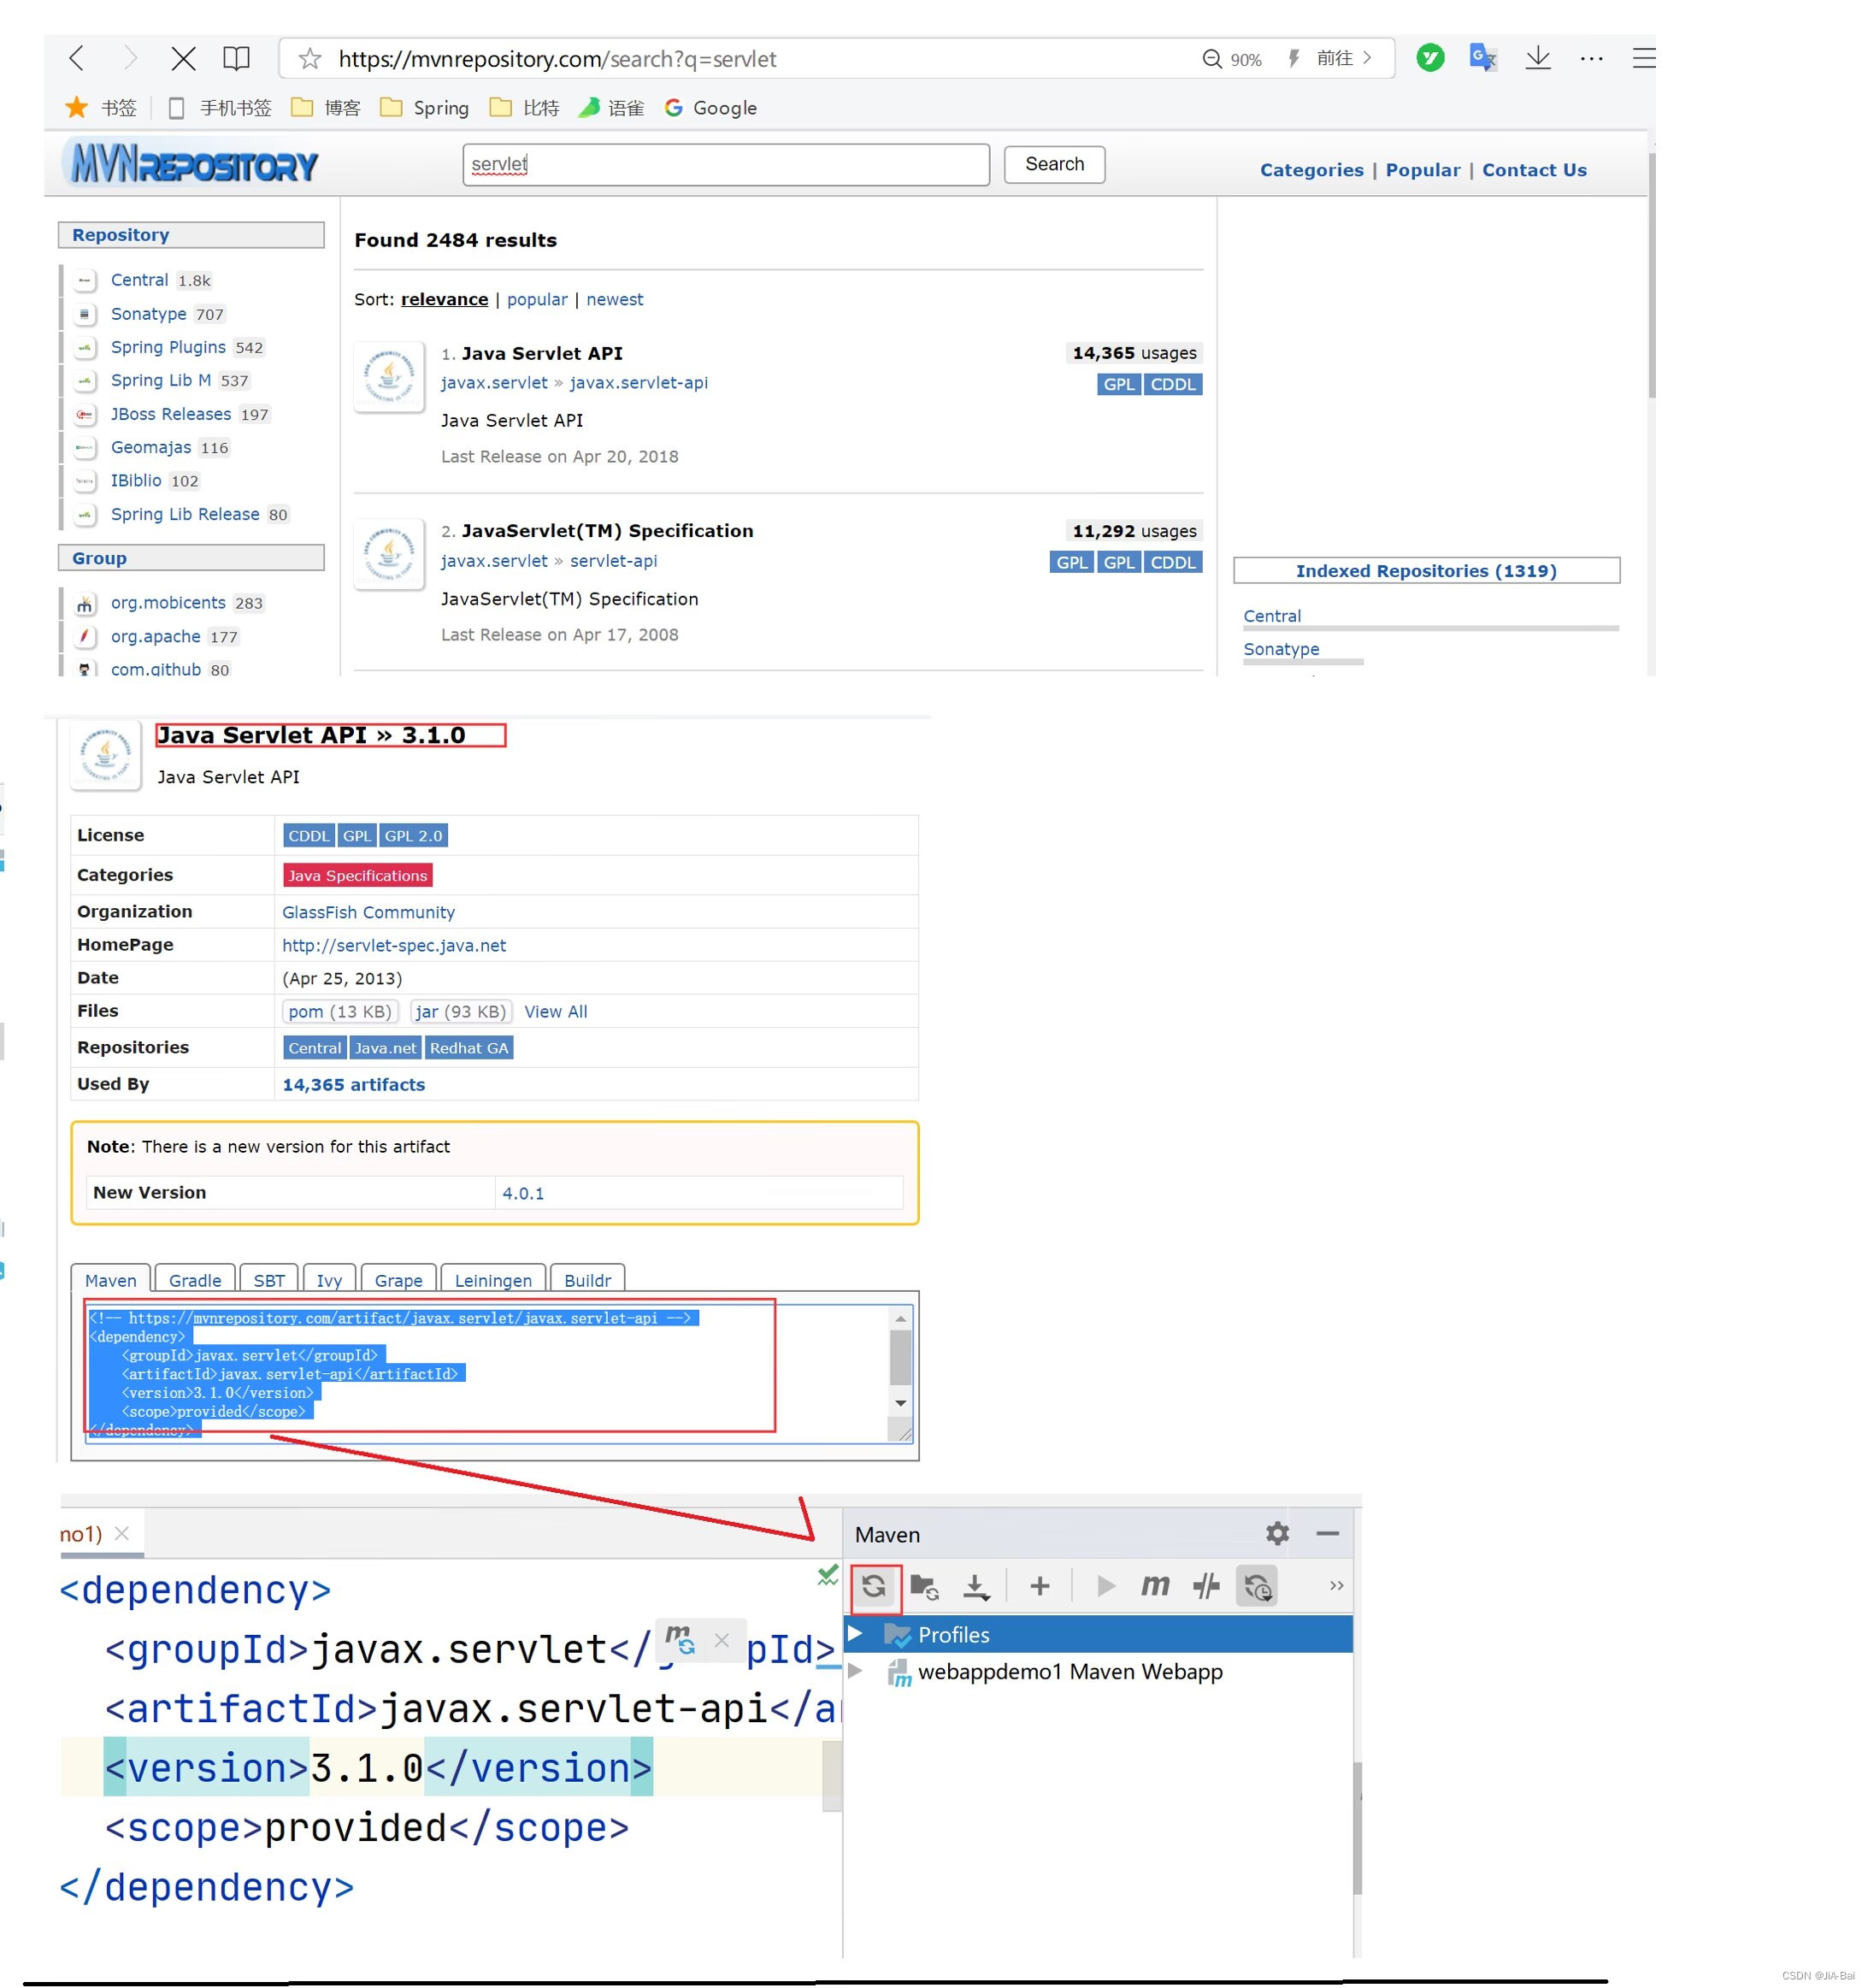Open browser downloads icon
Screen dimensions: 1868x1988
point(1538,58)
